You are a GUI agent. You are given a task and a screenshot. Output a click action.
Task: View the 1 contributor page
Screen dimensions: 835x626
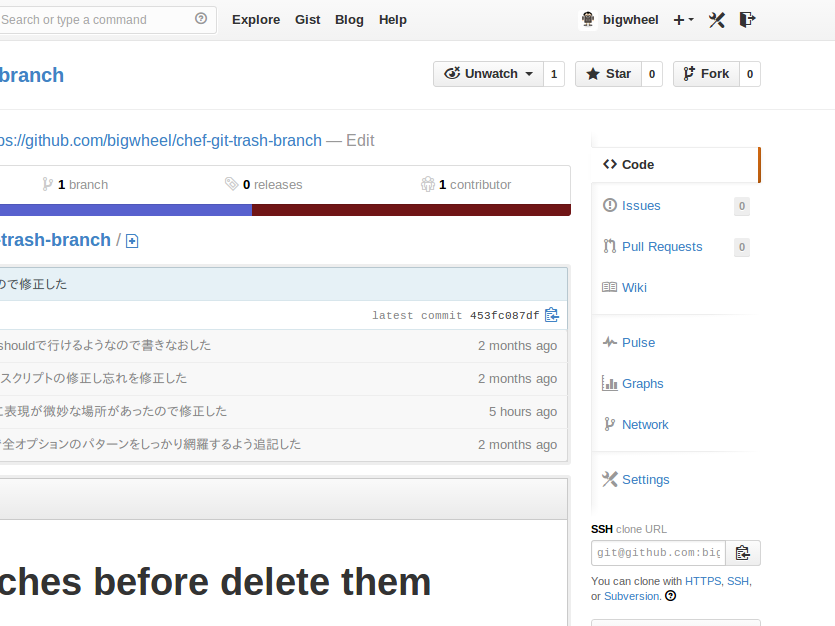(466, 185)
